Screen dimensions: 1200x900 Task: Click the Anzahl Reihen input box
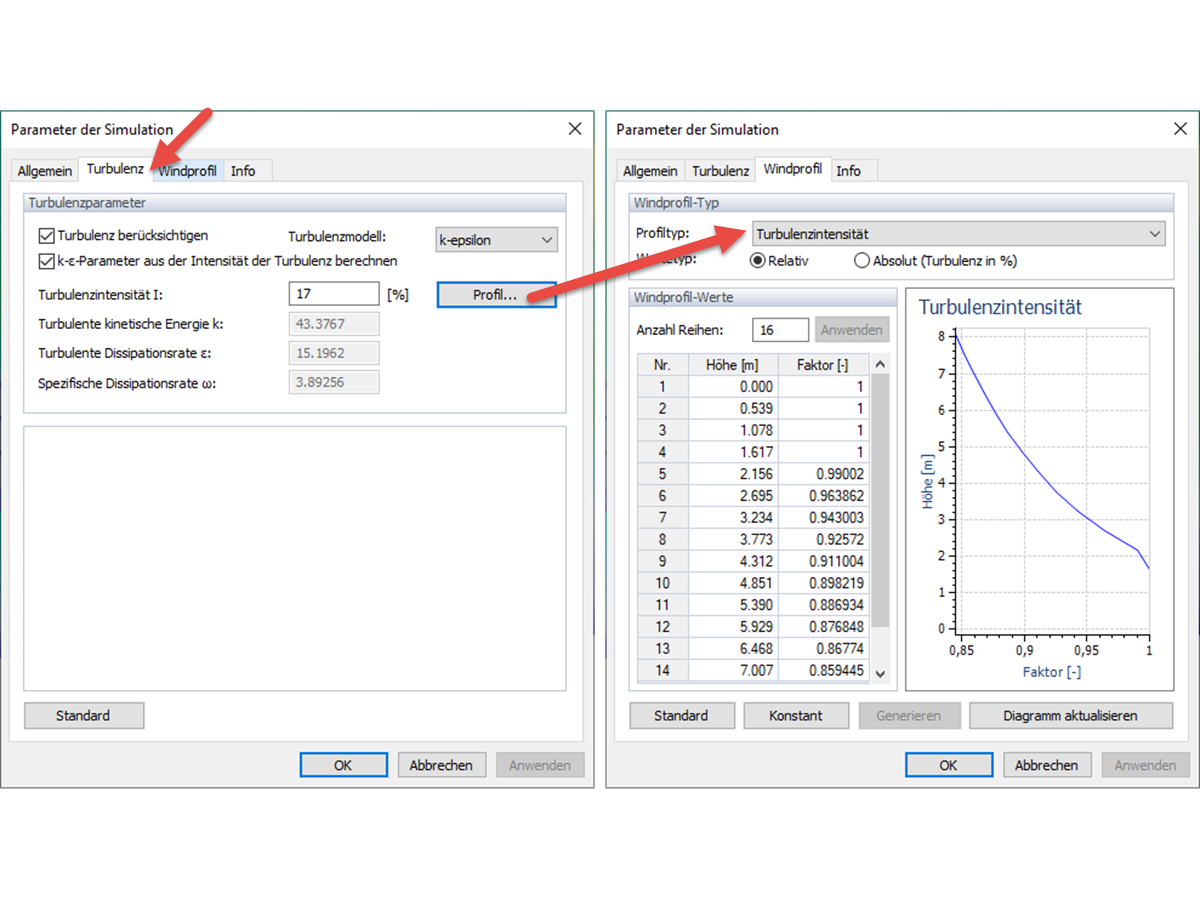[x=780, y=329]
